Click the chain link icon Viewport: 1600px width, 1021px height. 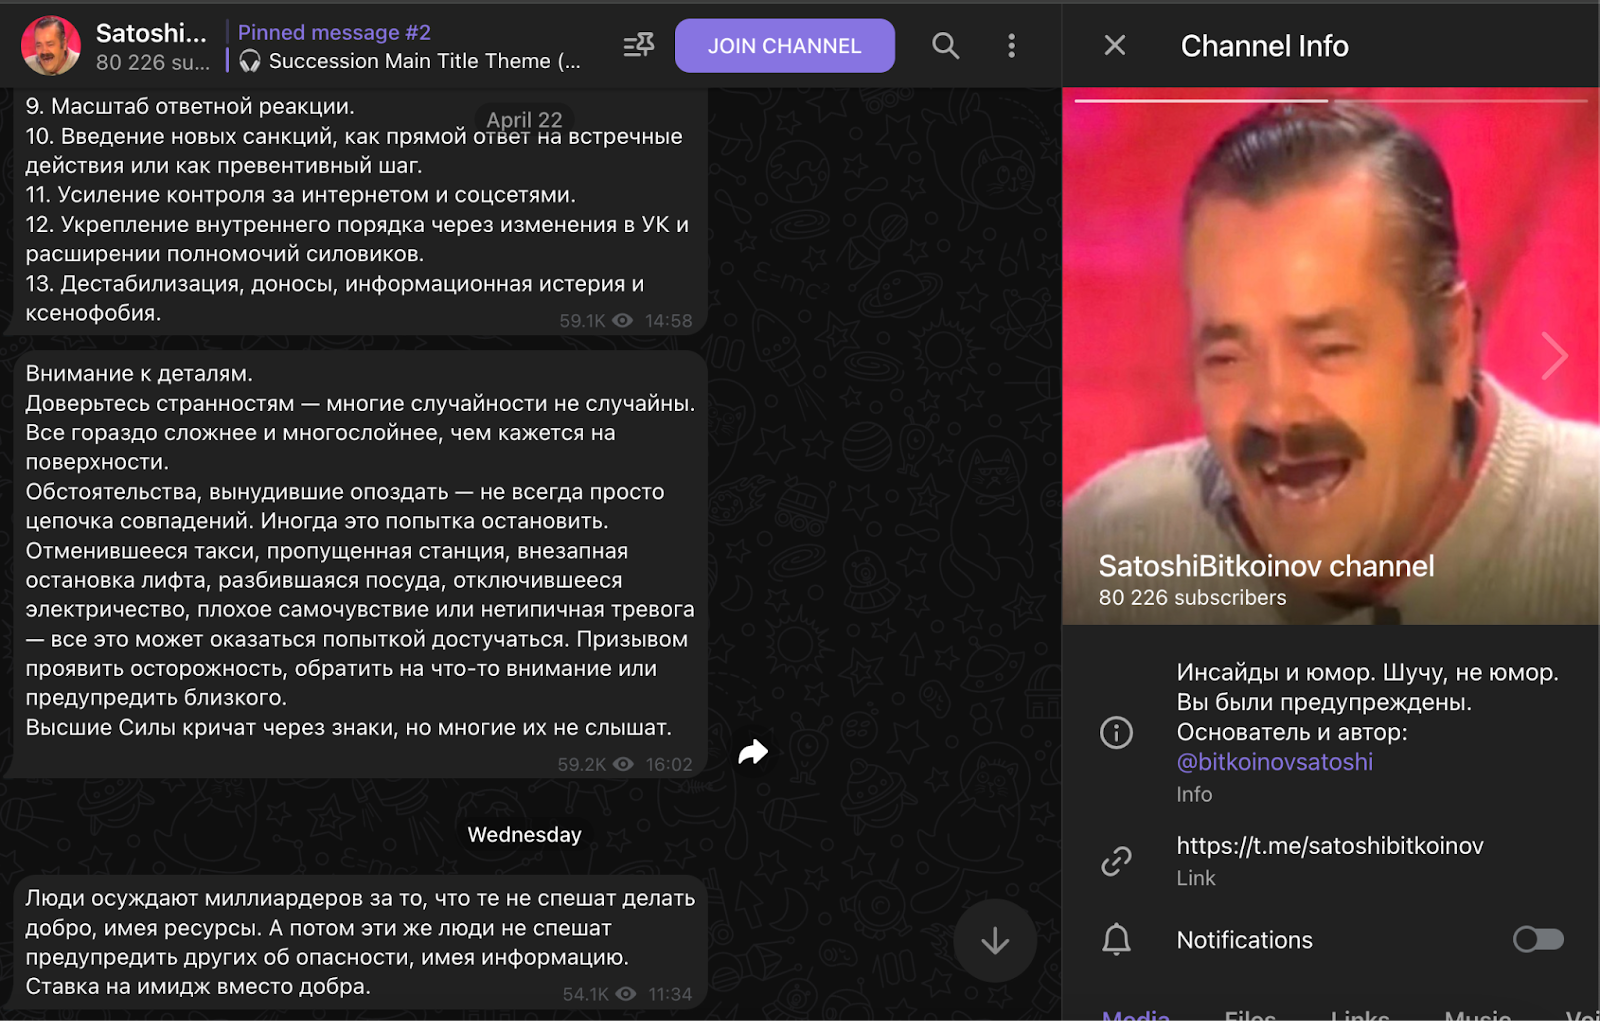pos(1116,861)
